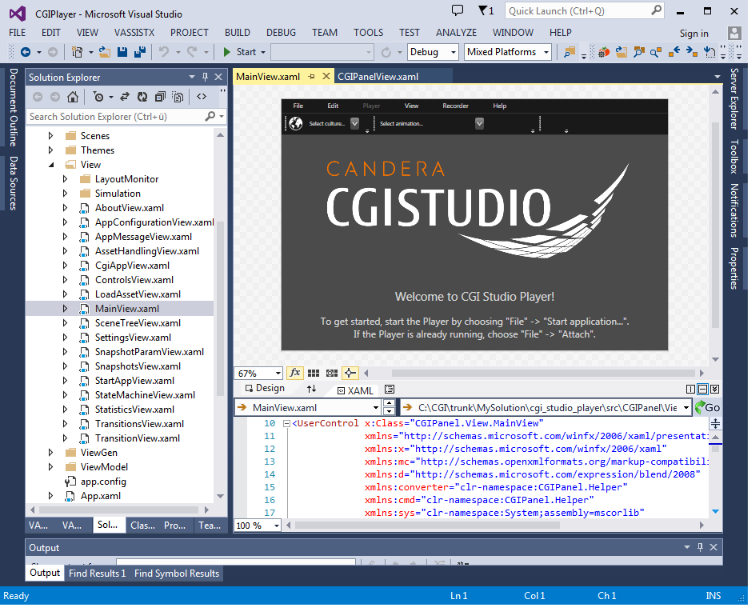Switch to CGIPanelView.xaml tab
The height and width of the screenshot is (605, 748).
tap(378, 76)
